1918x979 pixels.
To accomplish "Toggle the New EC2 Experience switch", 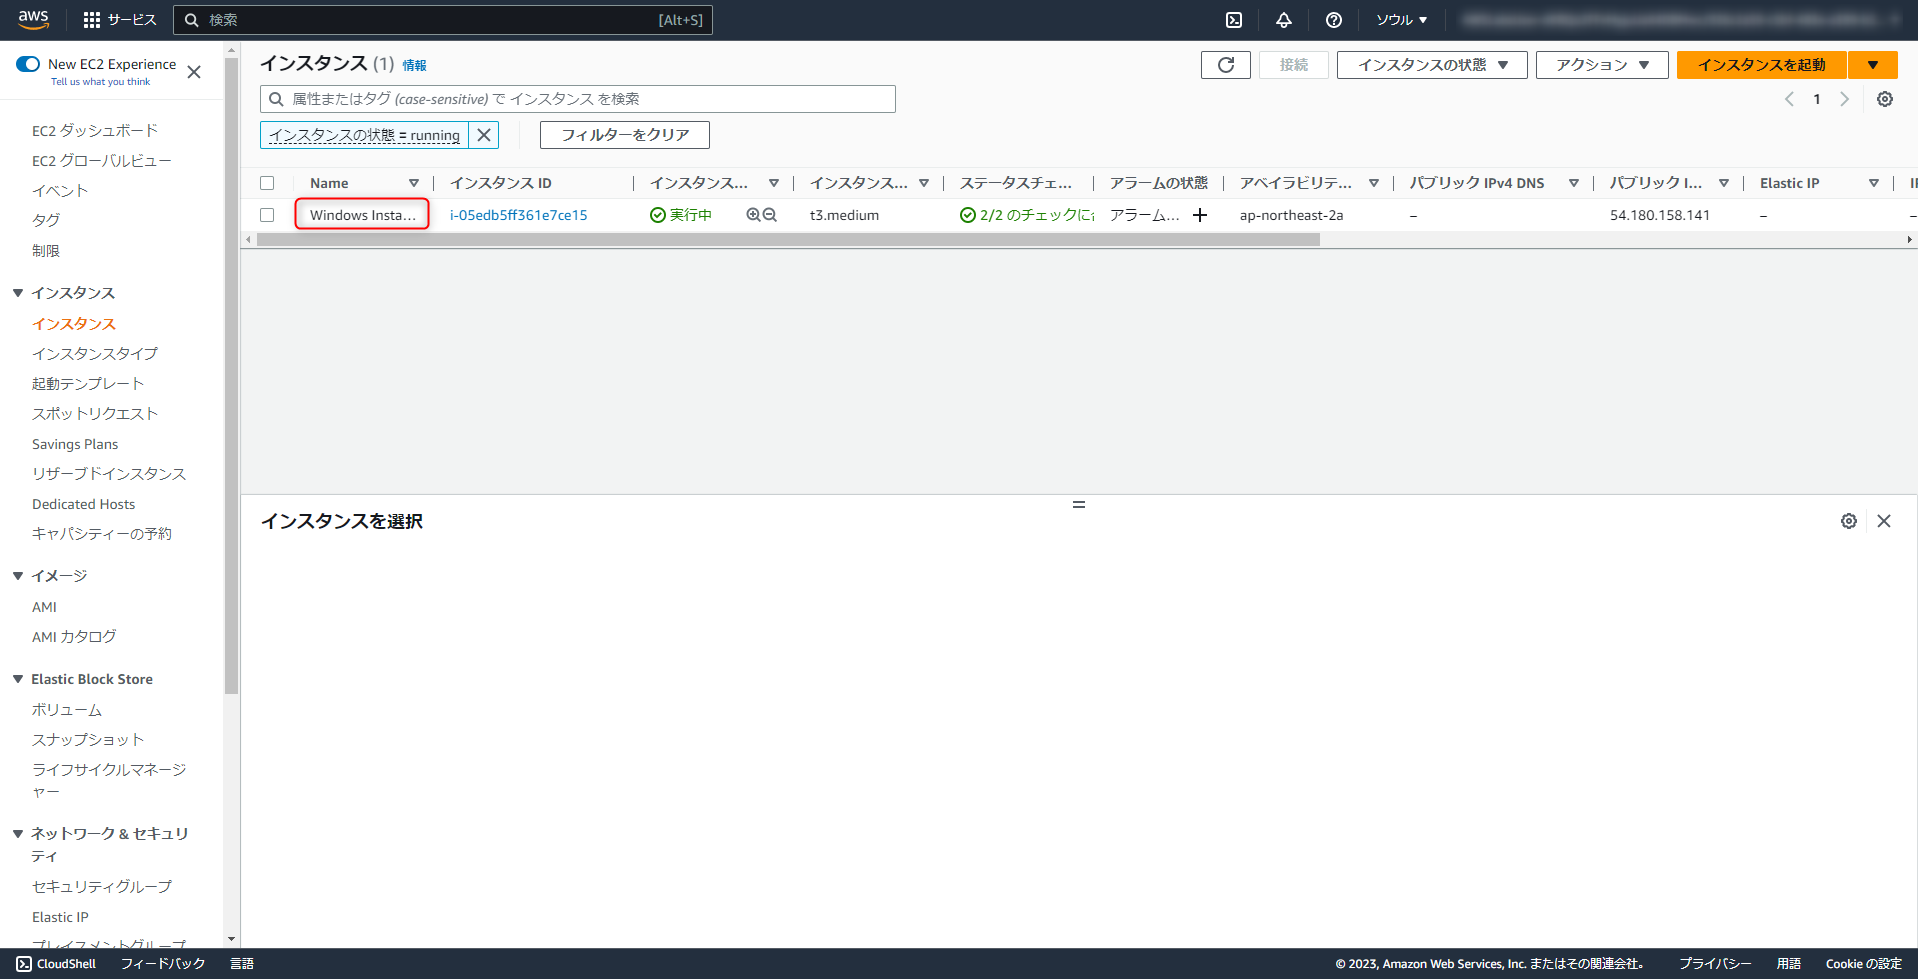I will 27,63.
